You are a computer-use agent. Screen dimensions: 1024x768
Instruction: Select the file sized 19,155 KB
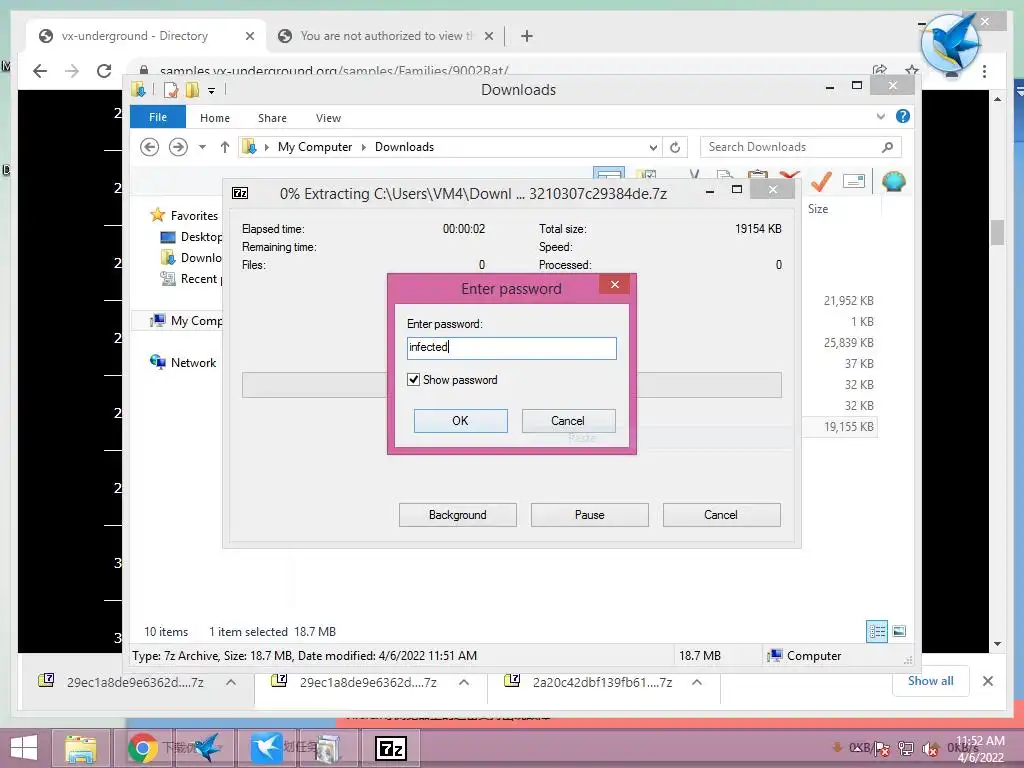848,426
